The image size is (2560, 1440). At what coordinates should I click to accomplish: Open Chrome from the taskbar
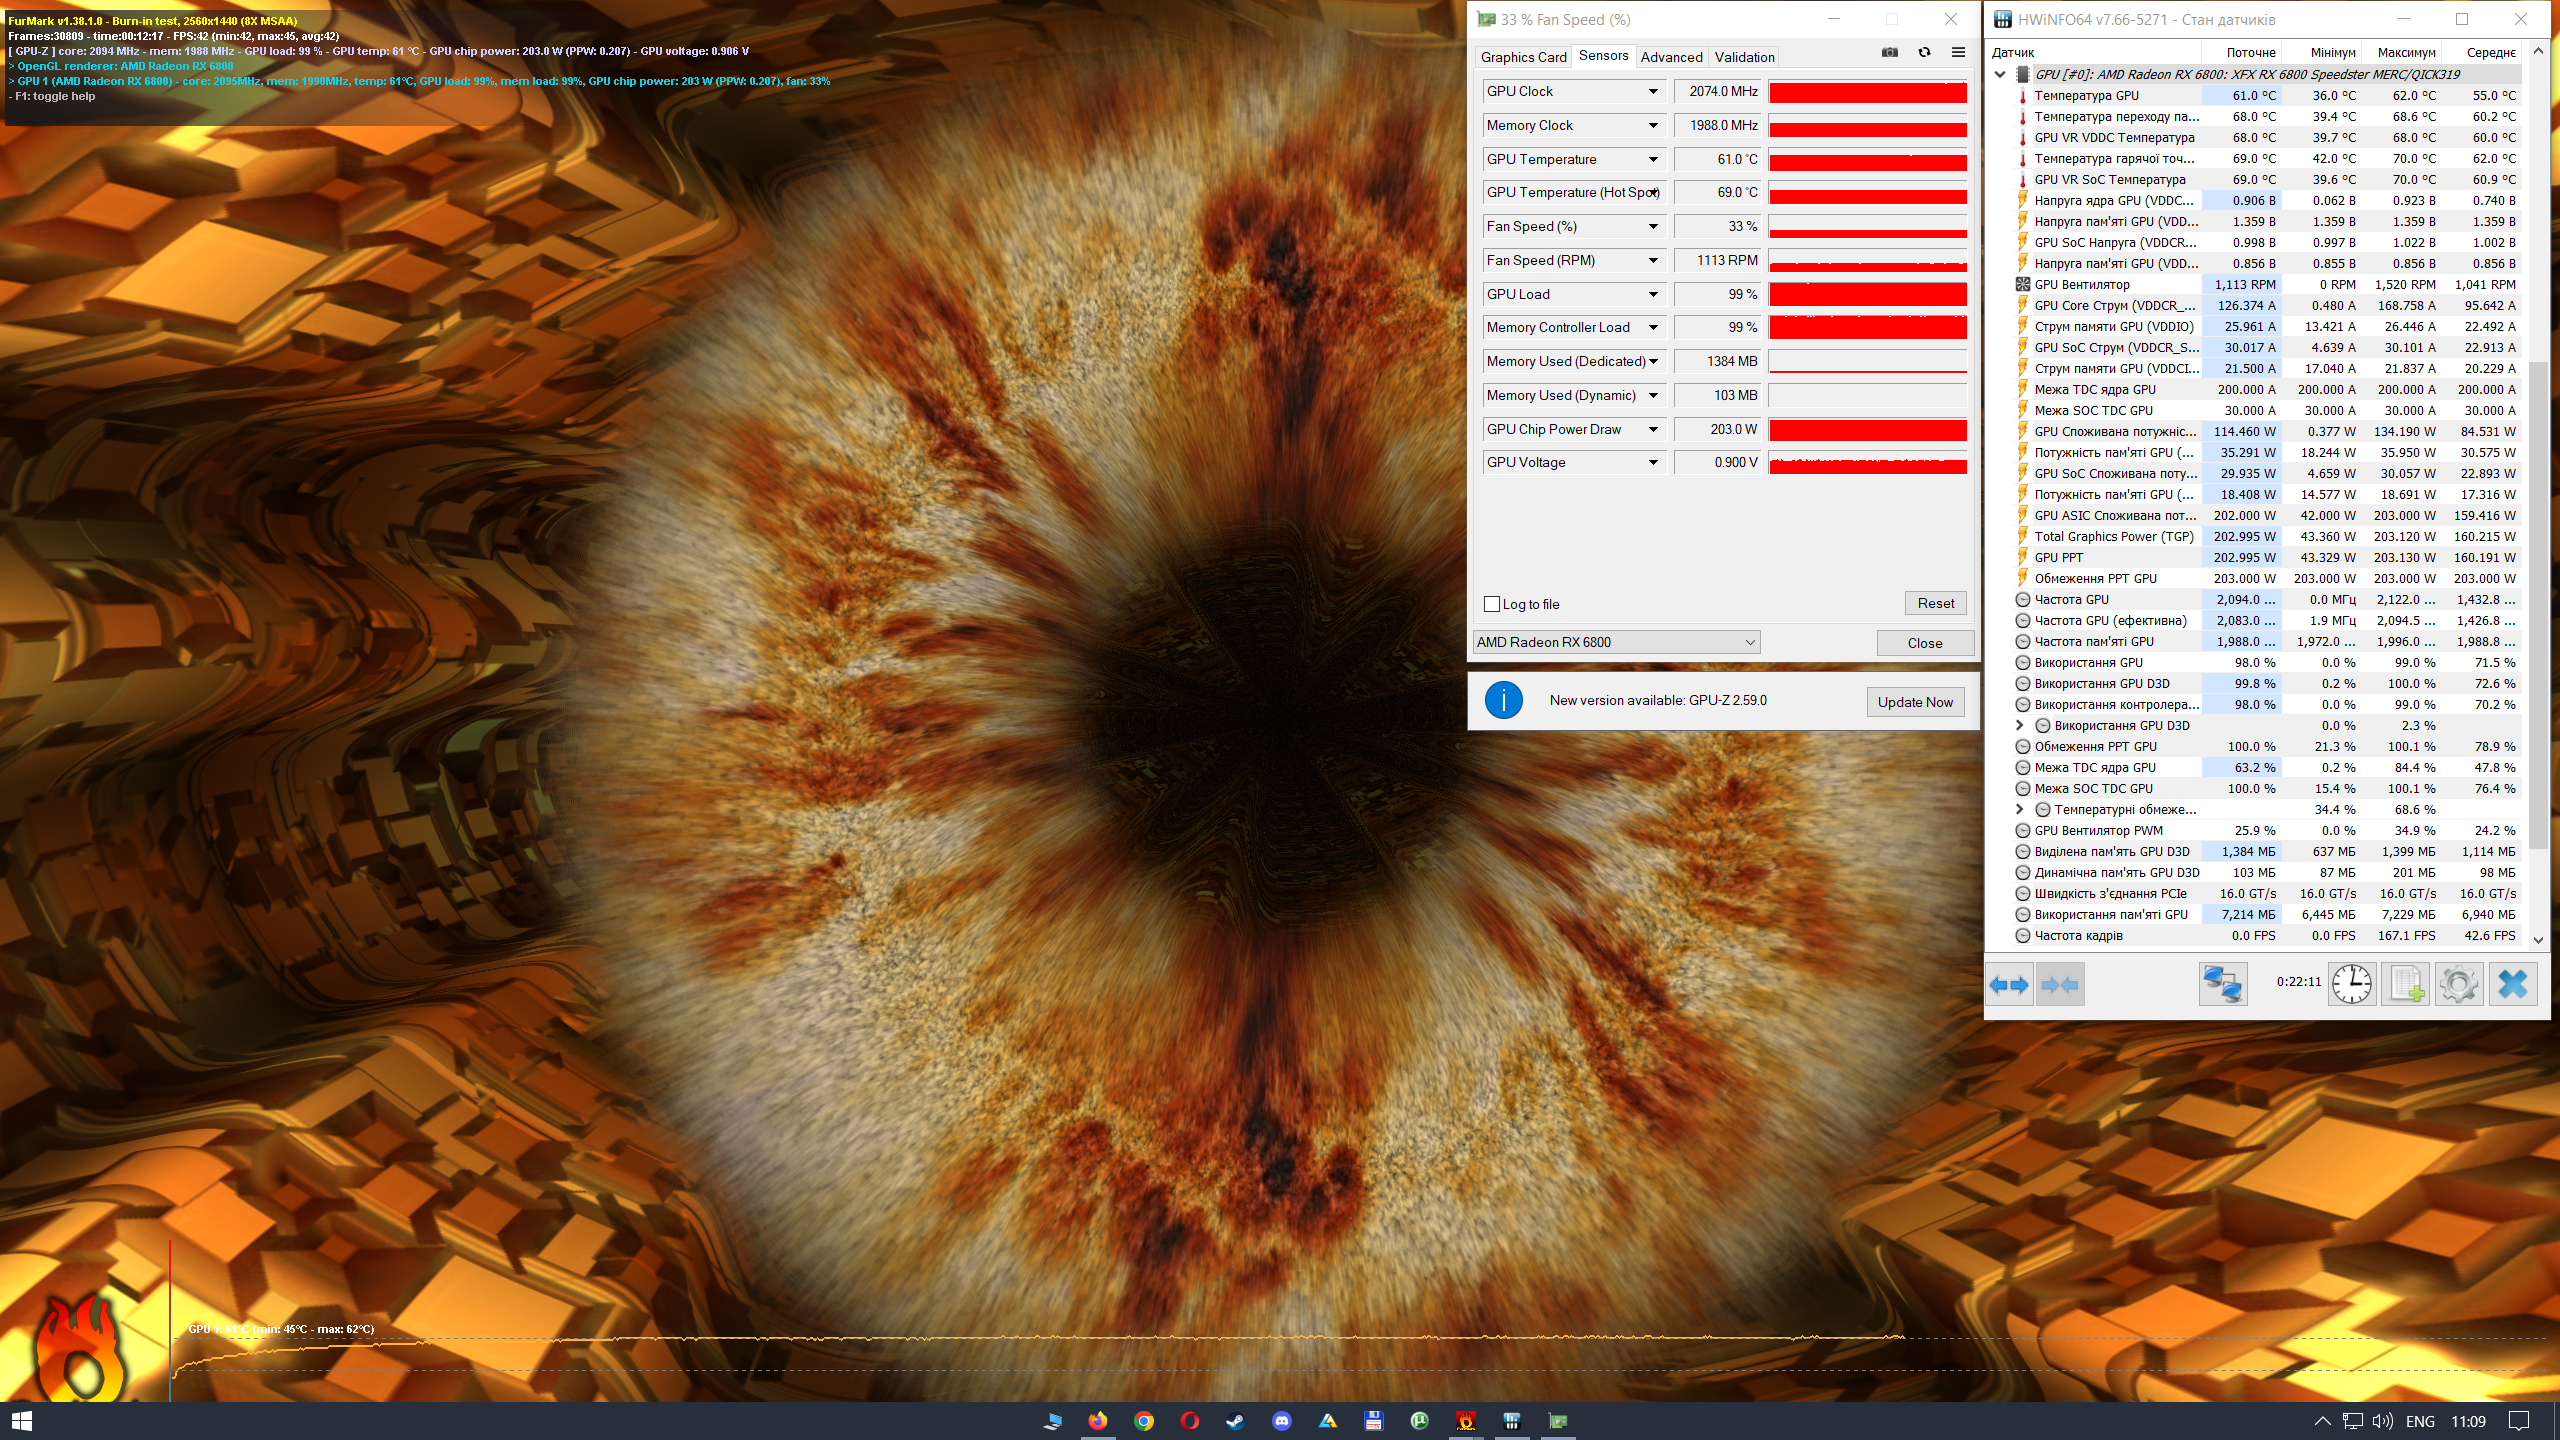tap(1144, 1421)
